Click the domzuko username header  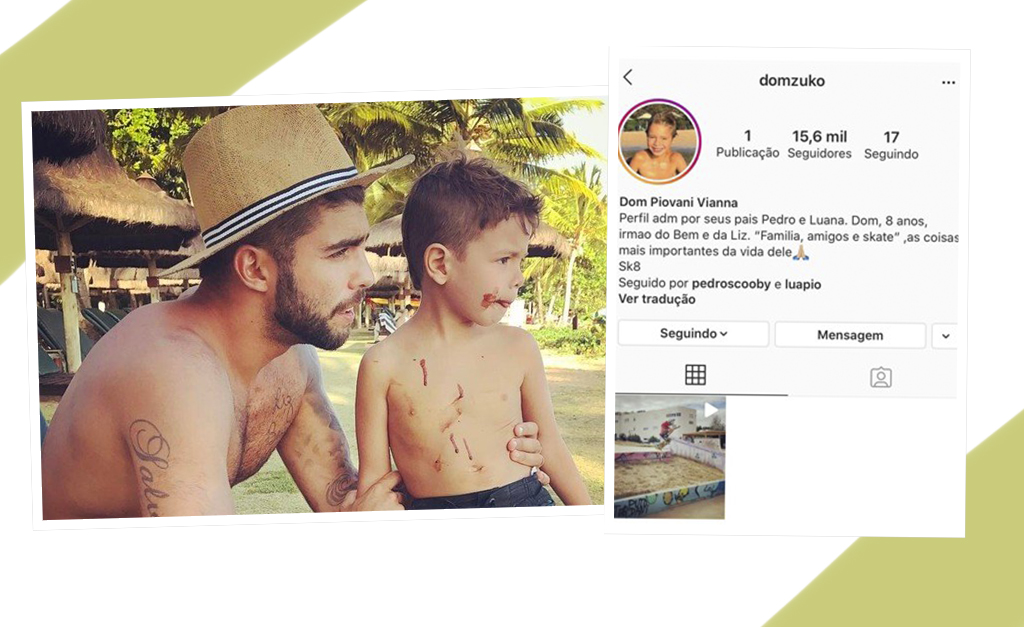[x=792, y=80]
